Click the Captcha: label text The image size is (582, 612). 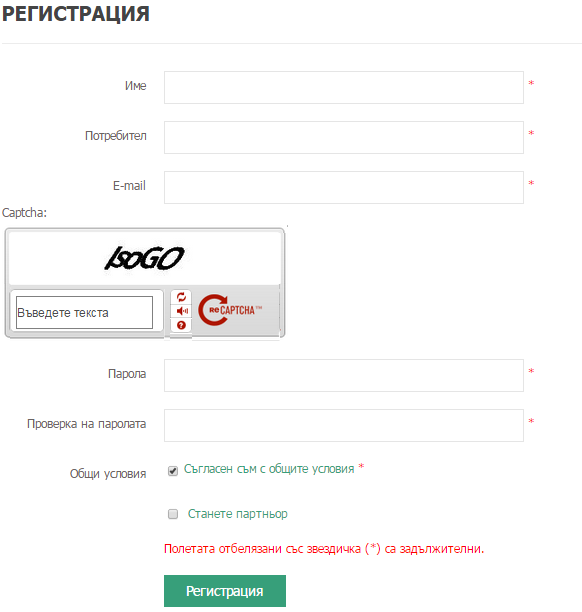pos(24,213)
